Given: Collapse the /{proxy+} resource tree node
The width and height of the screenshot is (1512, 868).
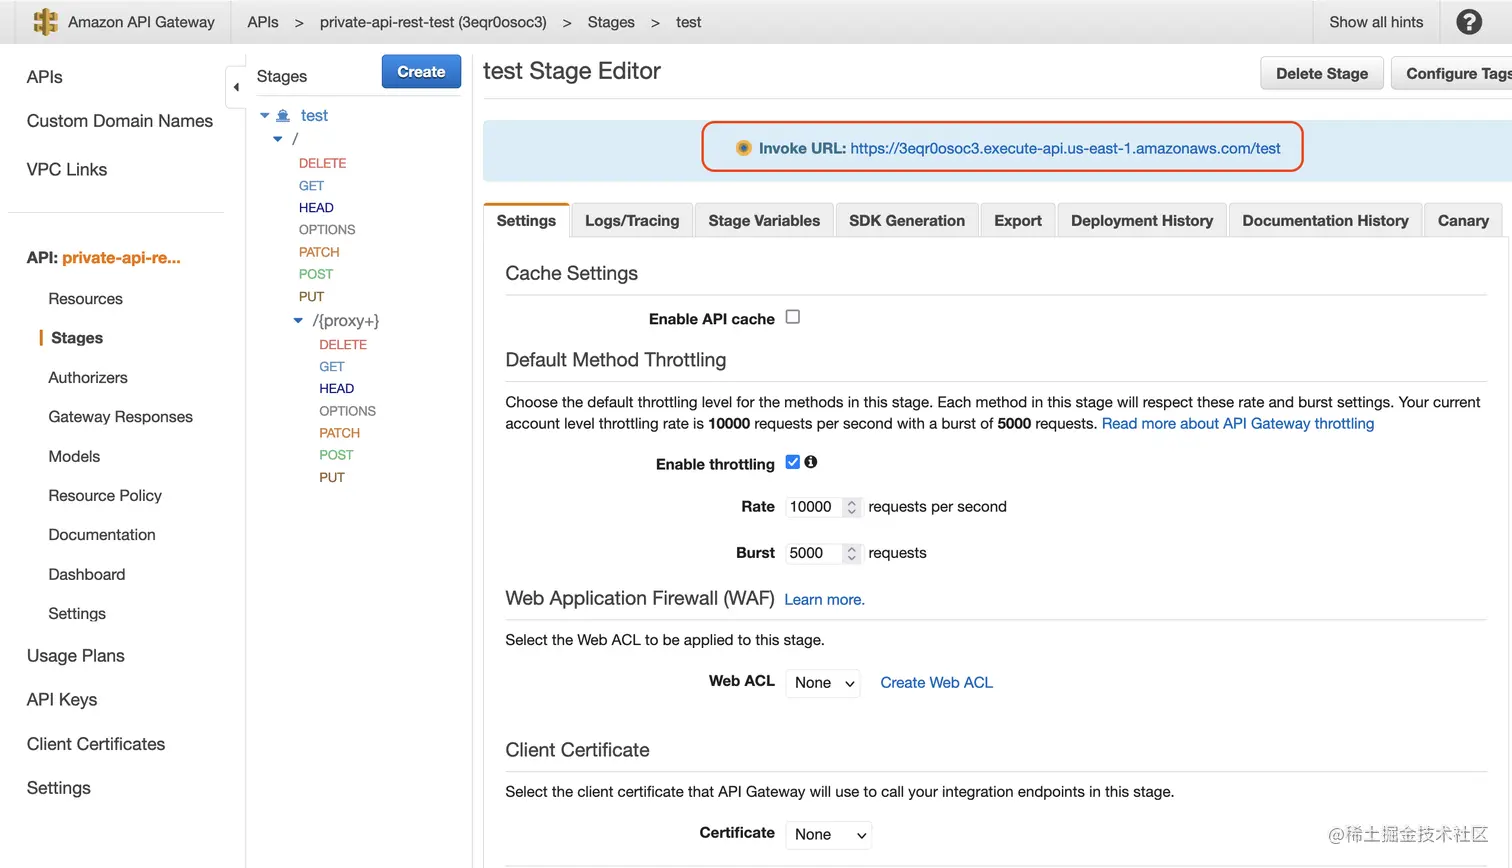Looking at the screenshot, I should [x=298, y=321].
